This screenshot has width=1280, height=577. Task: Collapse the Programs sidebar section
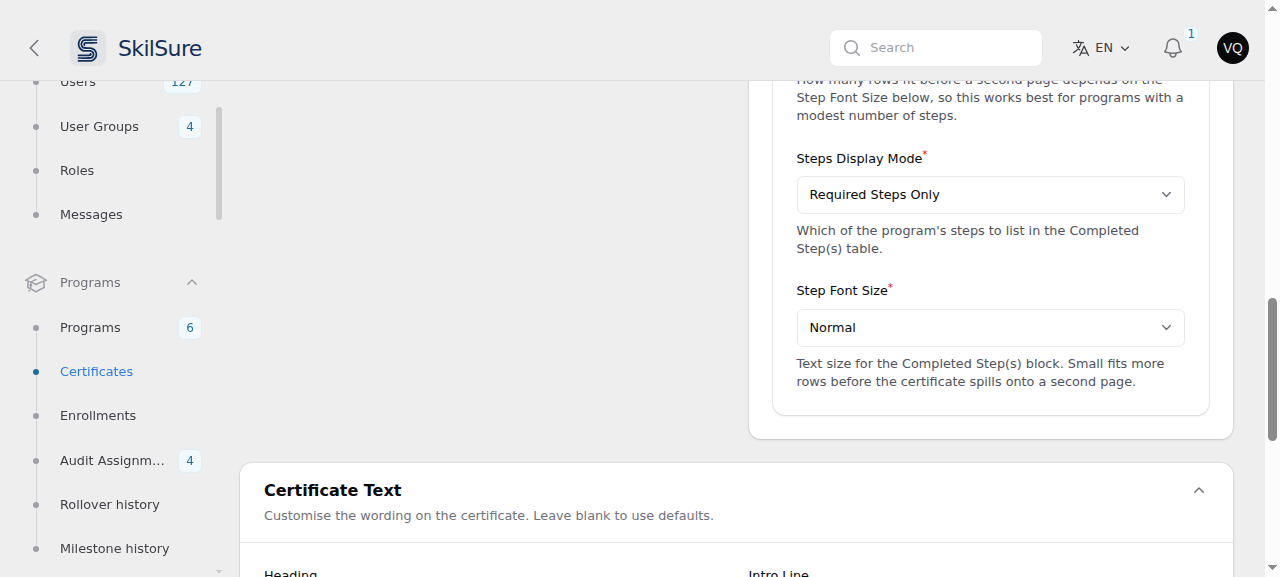pyautogui.click(x=192, y=283)
